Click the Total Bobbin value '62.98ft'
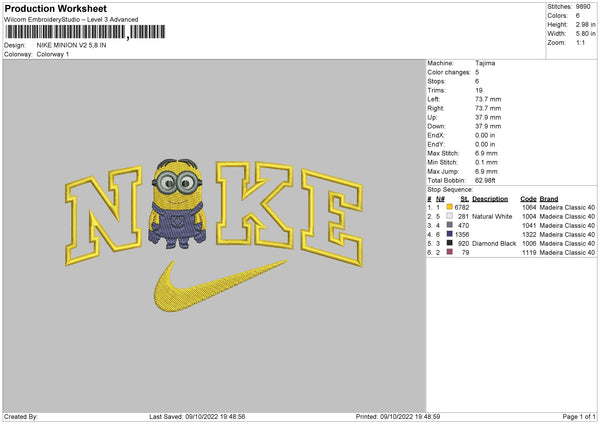Screen dimensions: 600x424 point(486,180)
